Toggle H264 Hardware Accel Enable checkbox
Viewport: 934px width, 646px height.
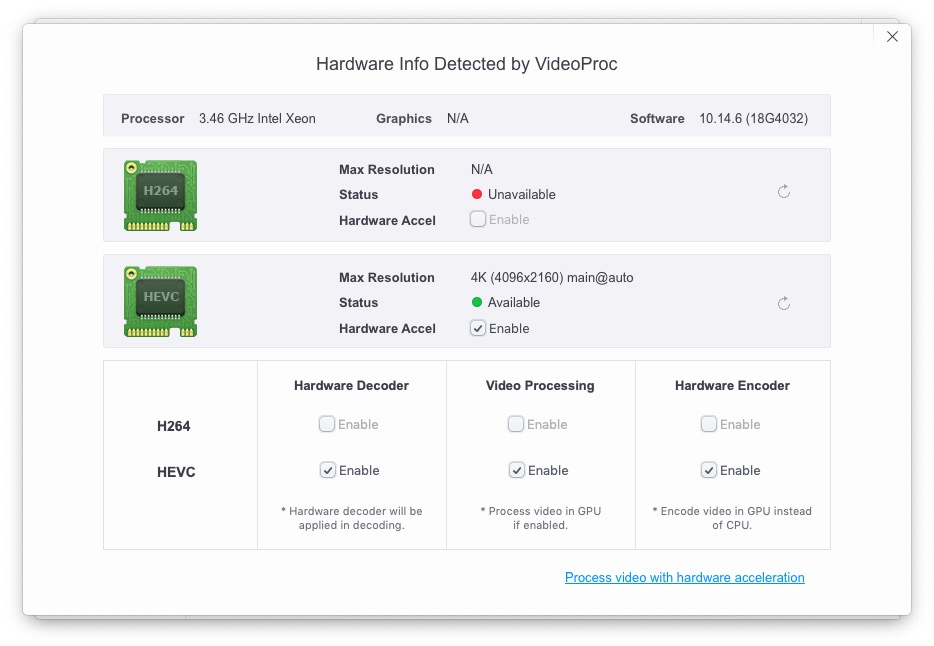coord(478,219)
